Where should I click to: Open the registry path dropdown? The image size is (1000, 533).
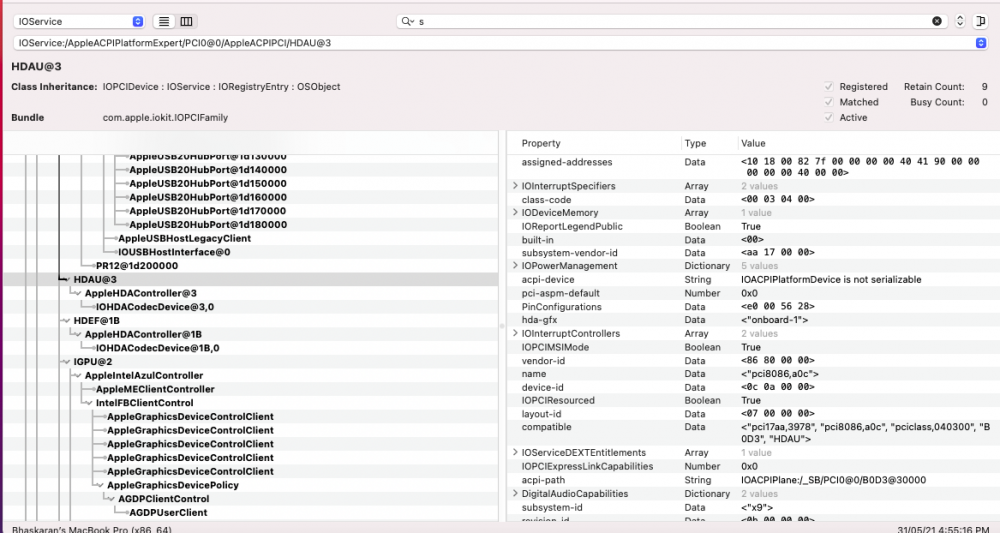(x=981, y=43)
